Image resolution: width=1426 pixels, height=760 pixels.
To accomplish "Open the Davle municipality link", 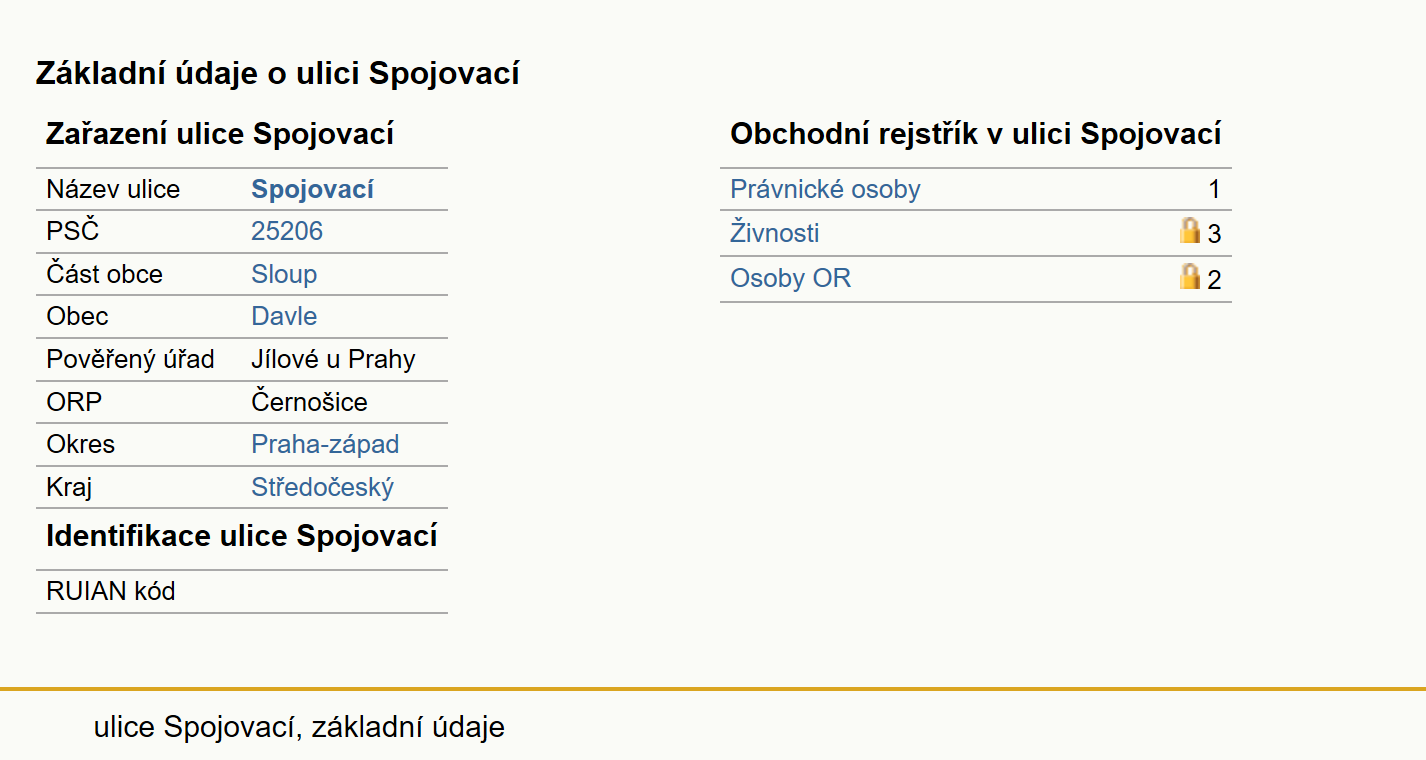I will click(x=284, y=316).
